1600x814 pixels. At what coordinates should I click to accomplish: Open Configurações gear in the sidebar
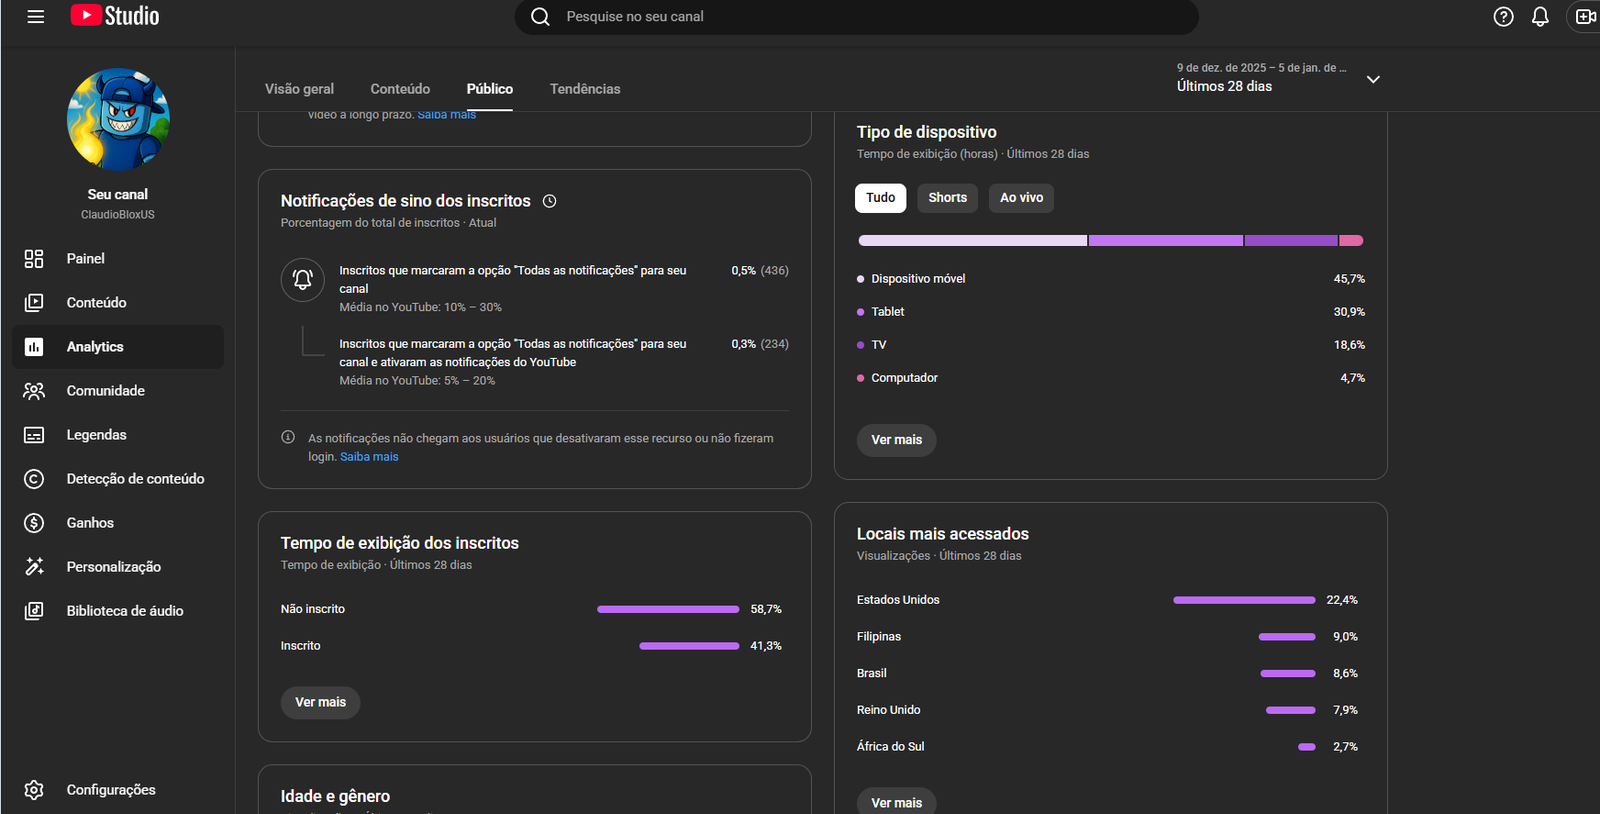(110, 790)
